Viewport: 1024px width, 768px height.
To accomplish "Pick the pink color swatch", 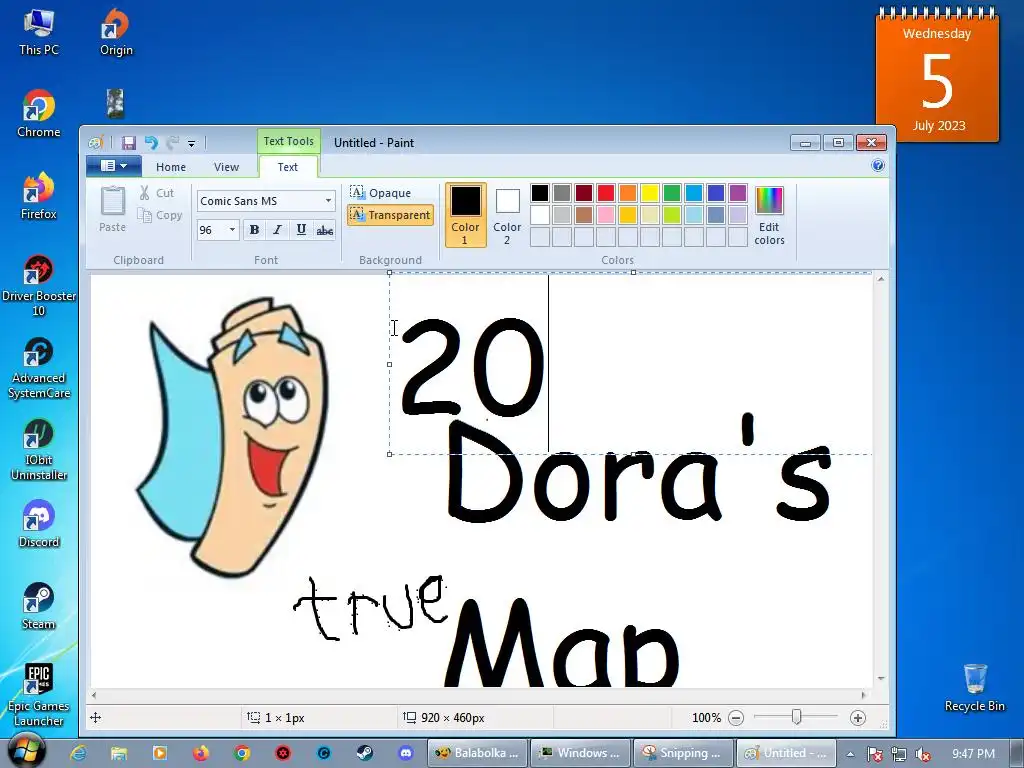I will (x=606, y=215).
